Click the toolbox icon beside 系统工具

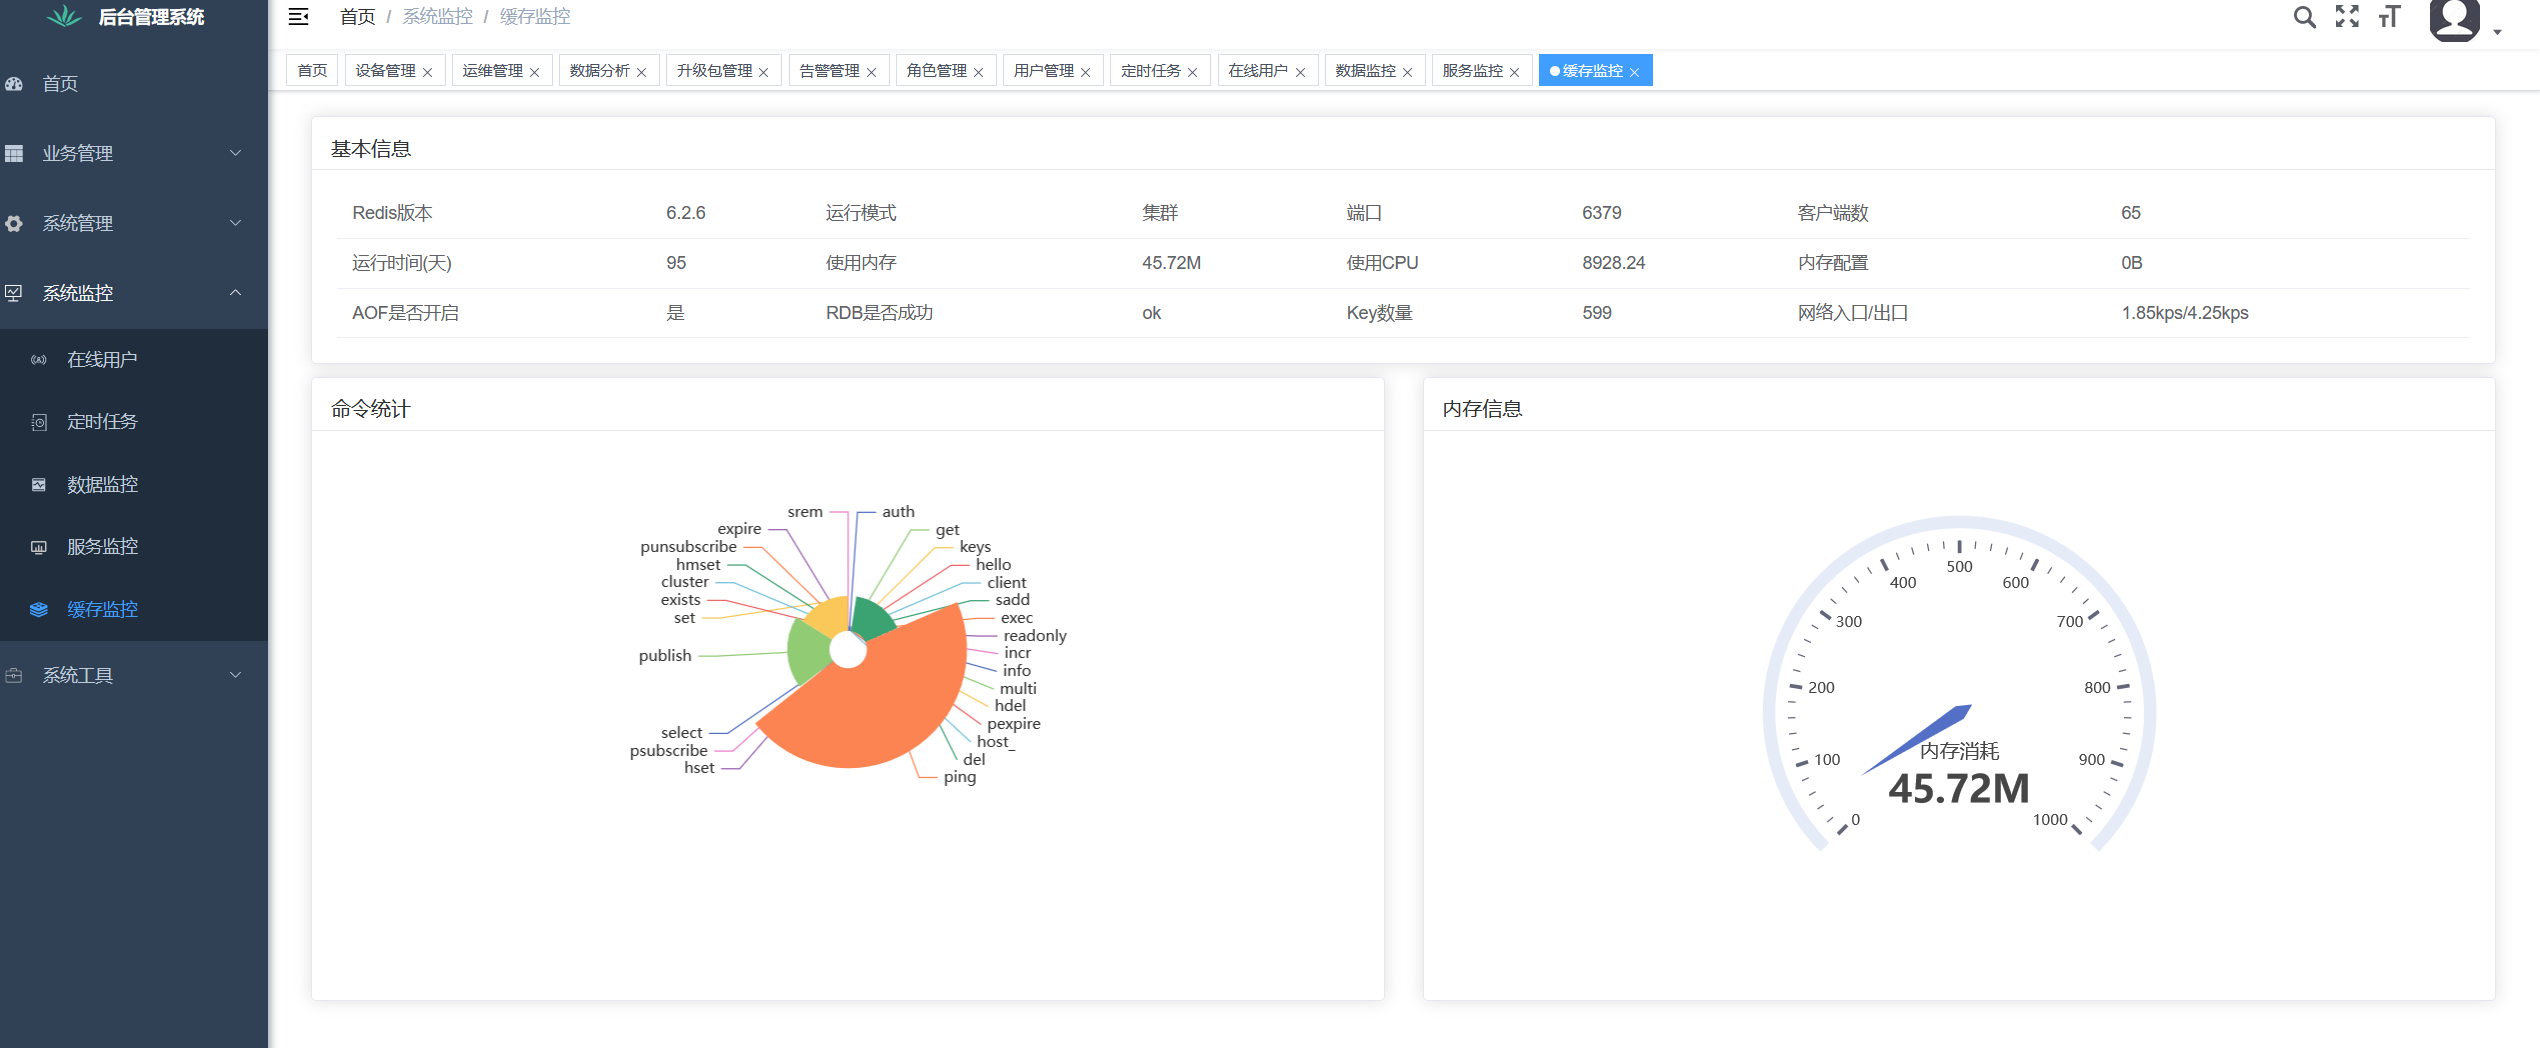coord(14,675)
